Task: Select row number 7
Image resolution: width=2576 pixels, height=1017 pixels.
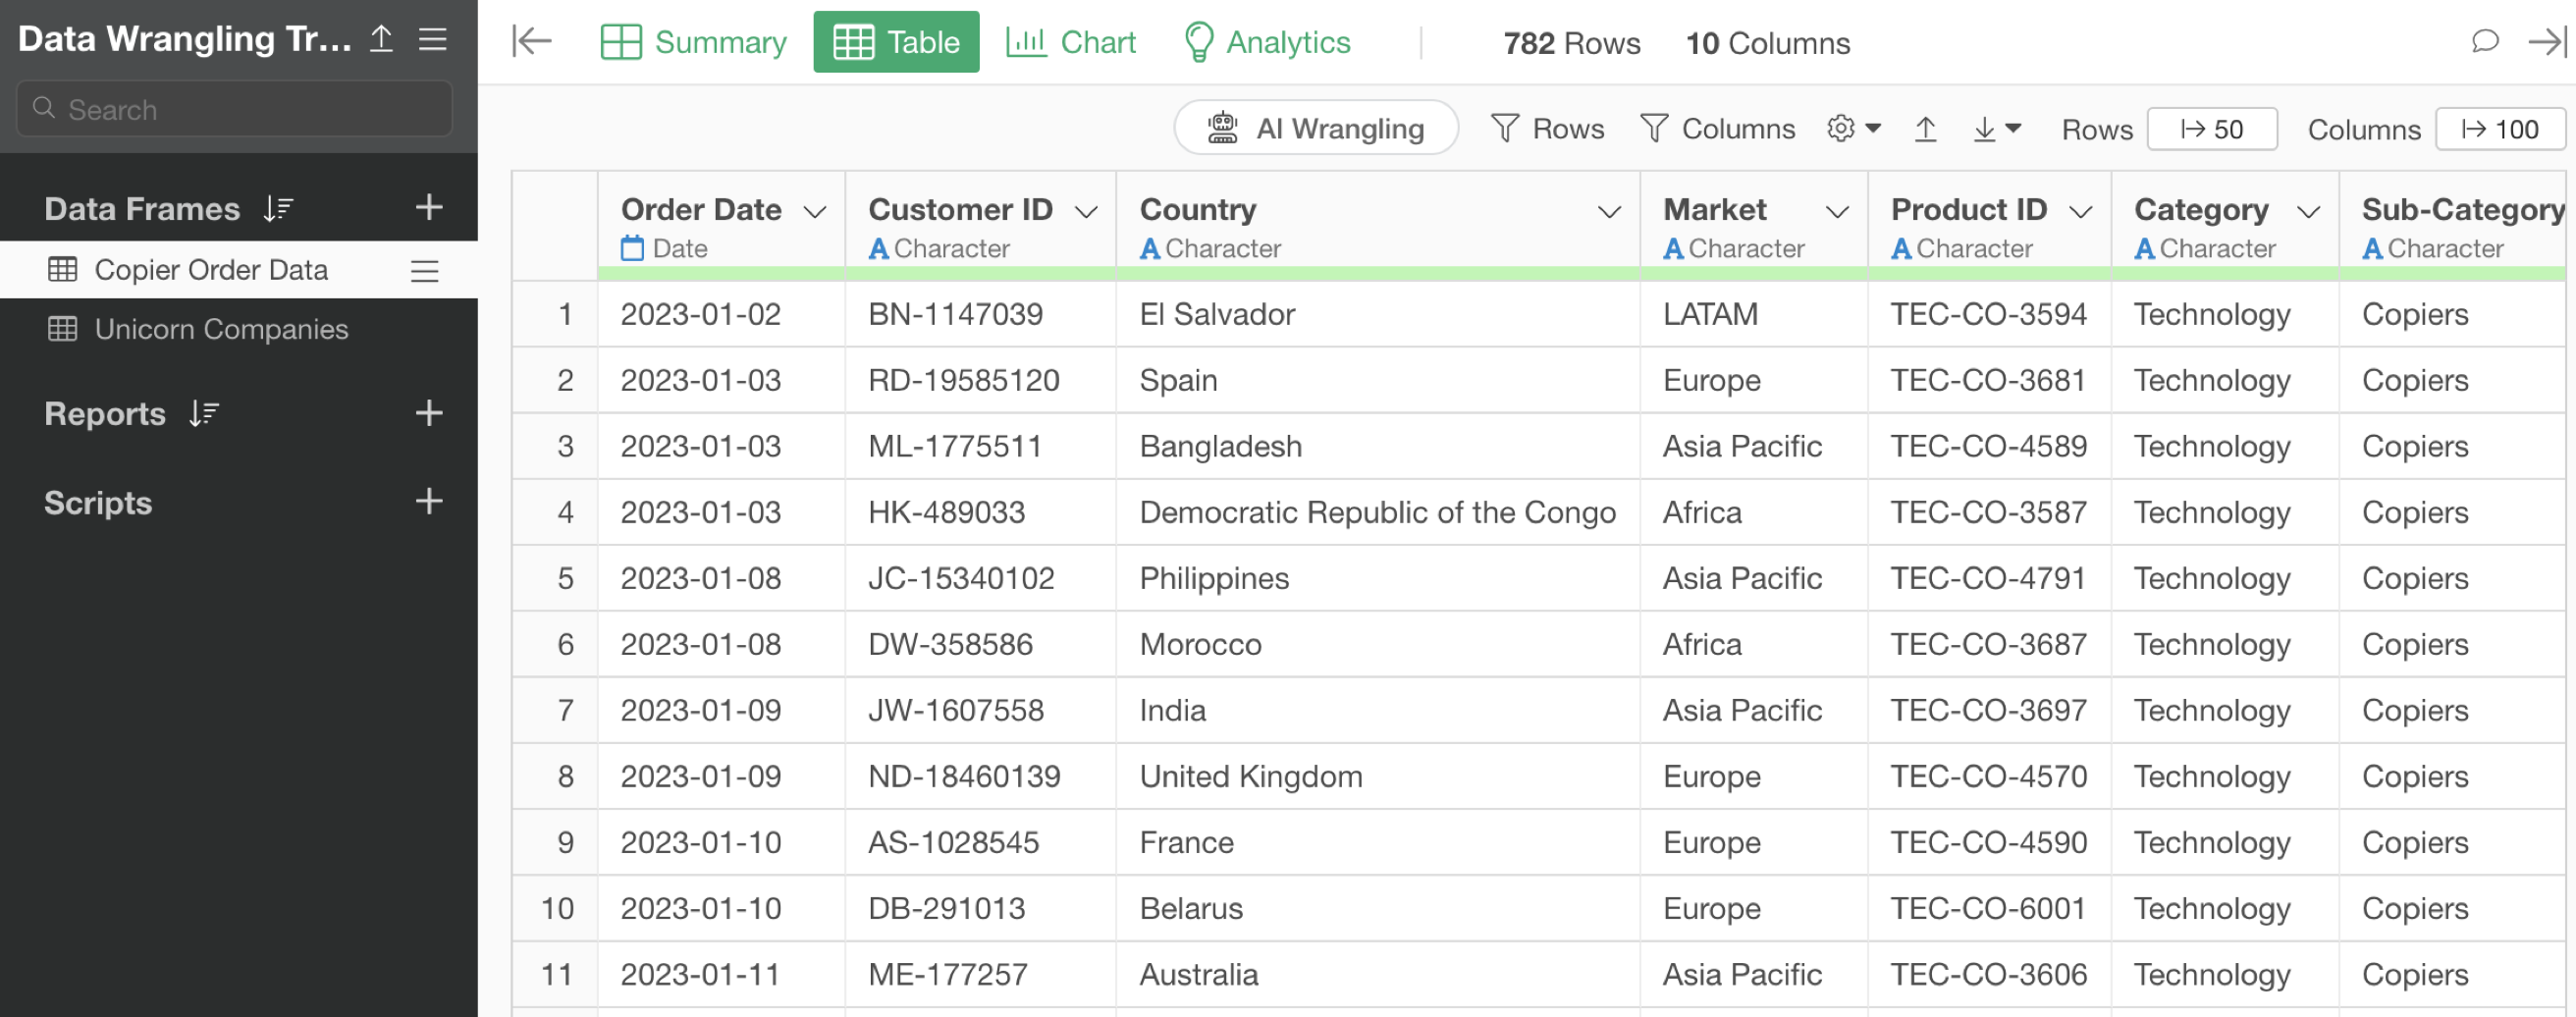Action: click(555, 710)
